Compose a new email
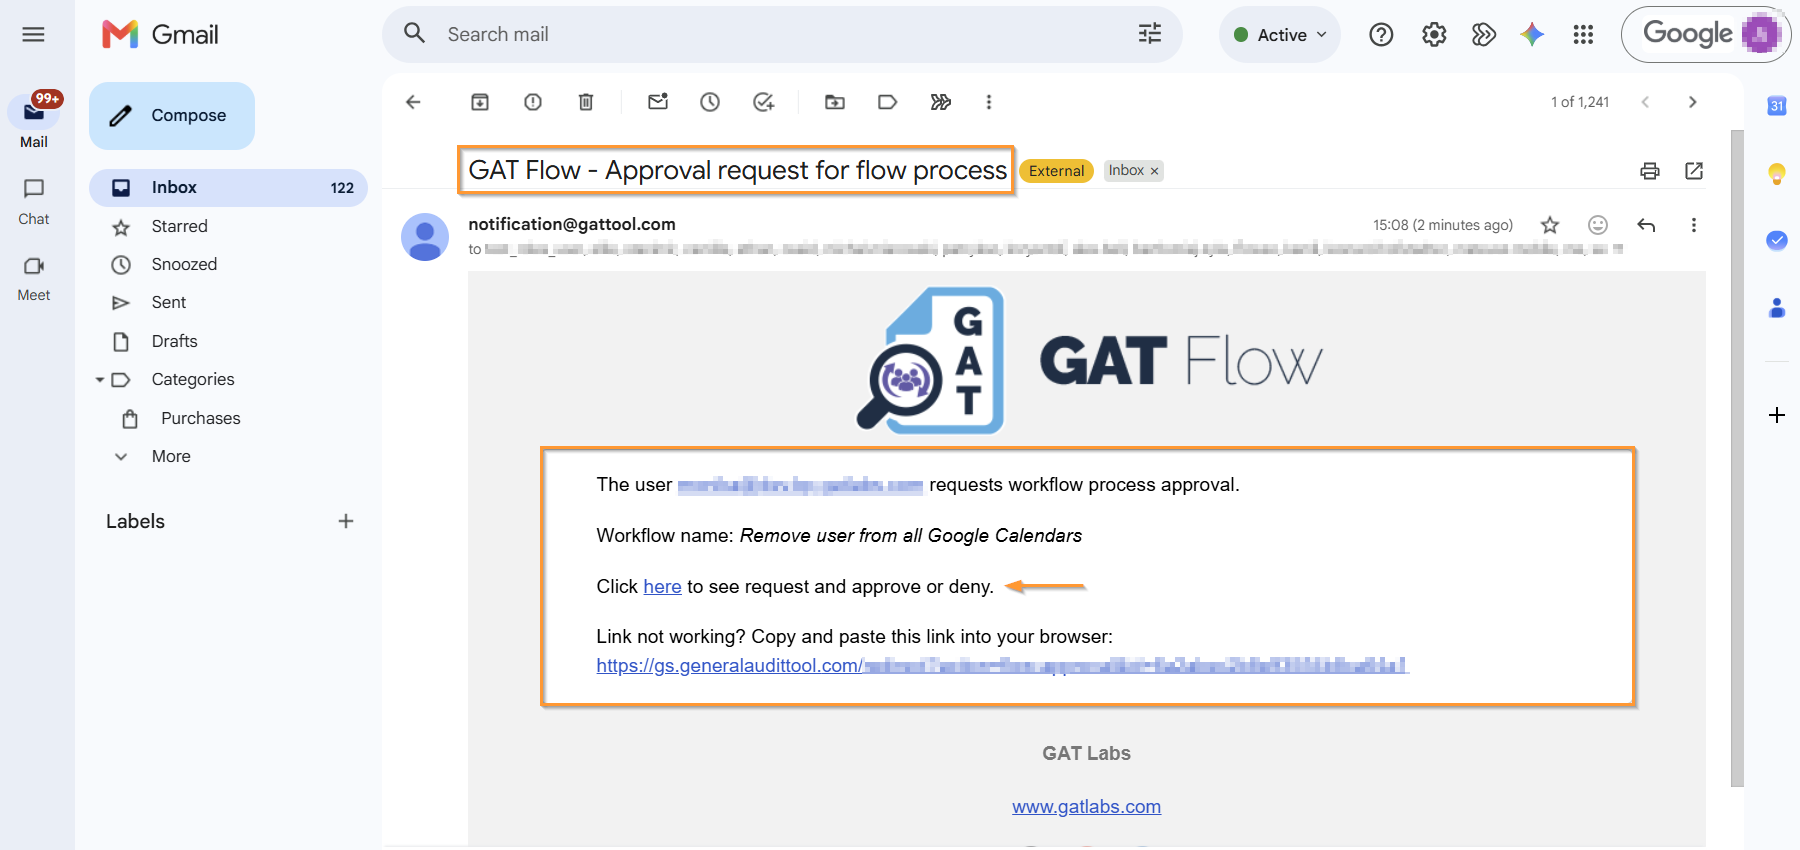The image size is (1800, 850). (x=172, y=116)
